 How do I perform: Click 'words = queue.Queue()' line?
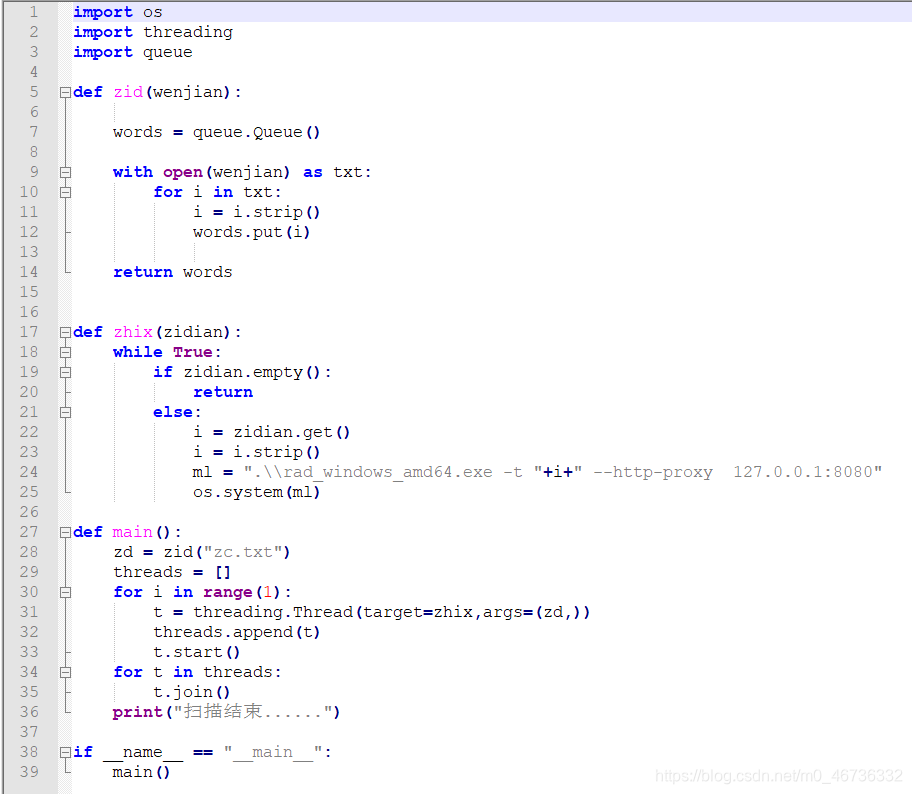[x=216, y=133]
